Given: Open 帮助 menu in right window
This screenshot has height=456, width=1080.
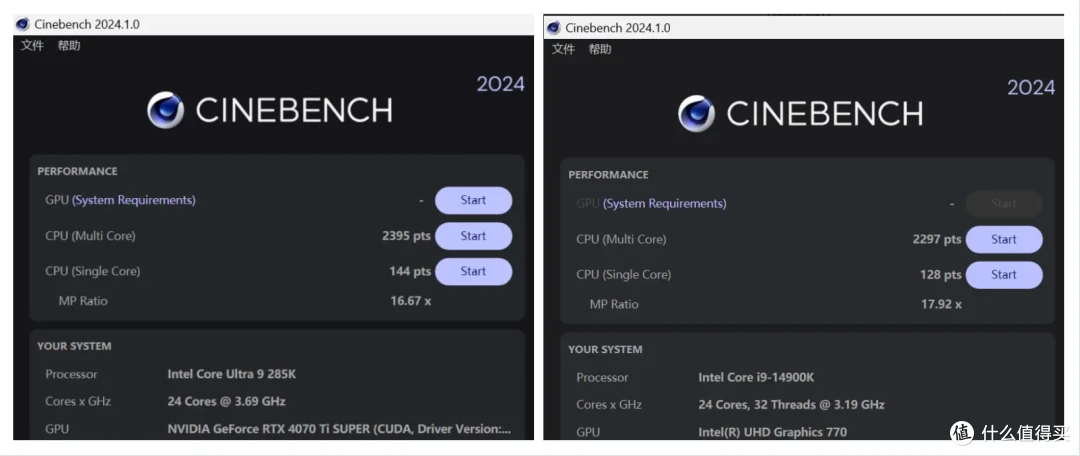Looking at the screenshot, I should click(x=600, y=49).
